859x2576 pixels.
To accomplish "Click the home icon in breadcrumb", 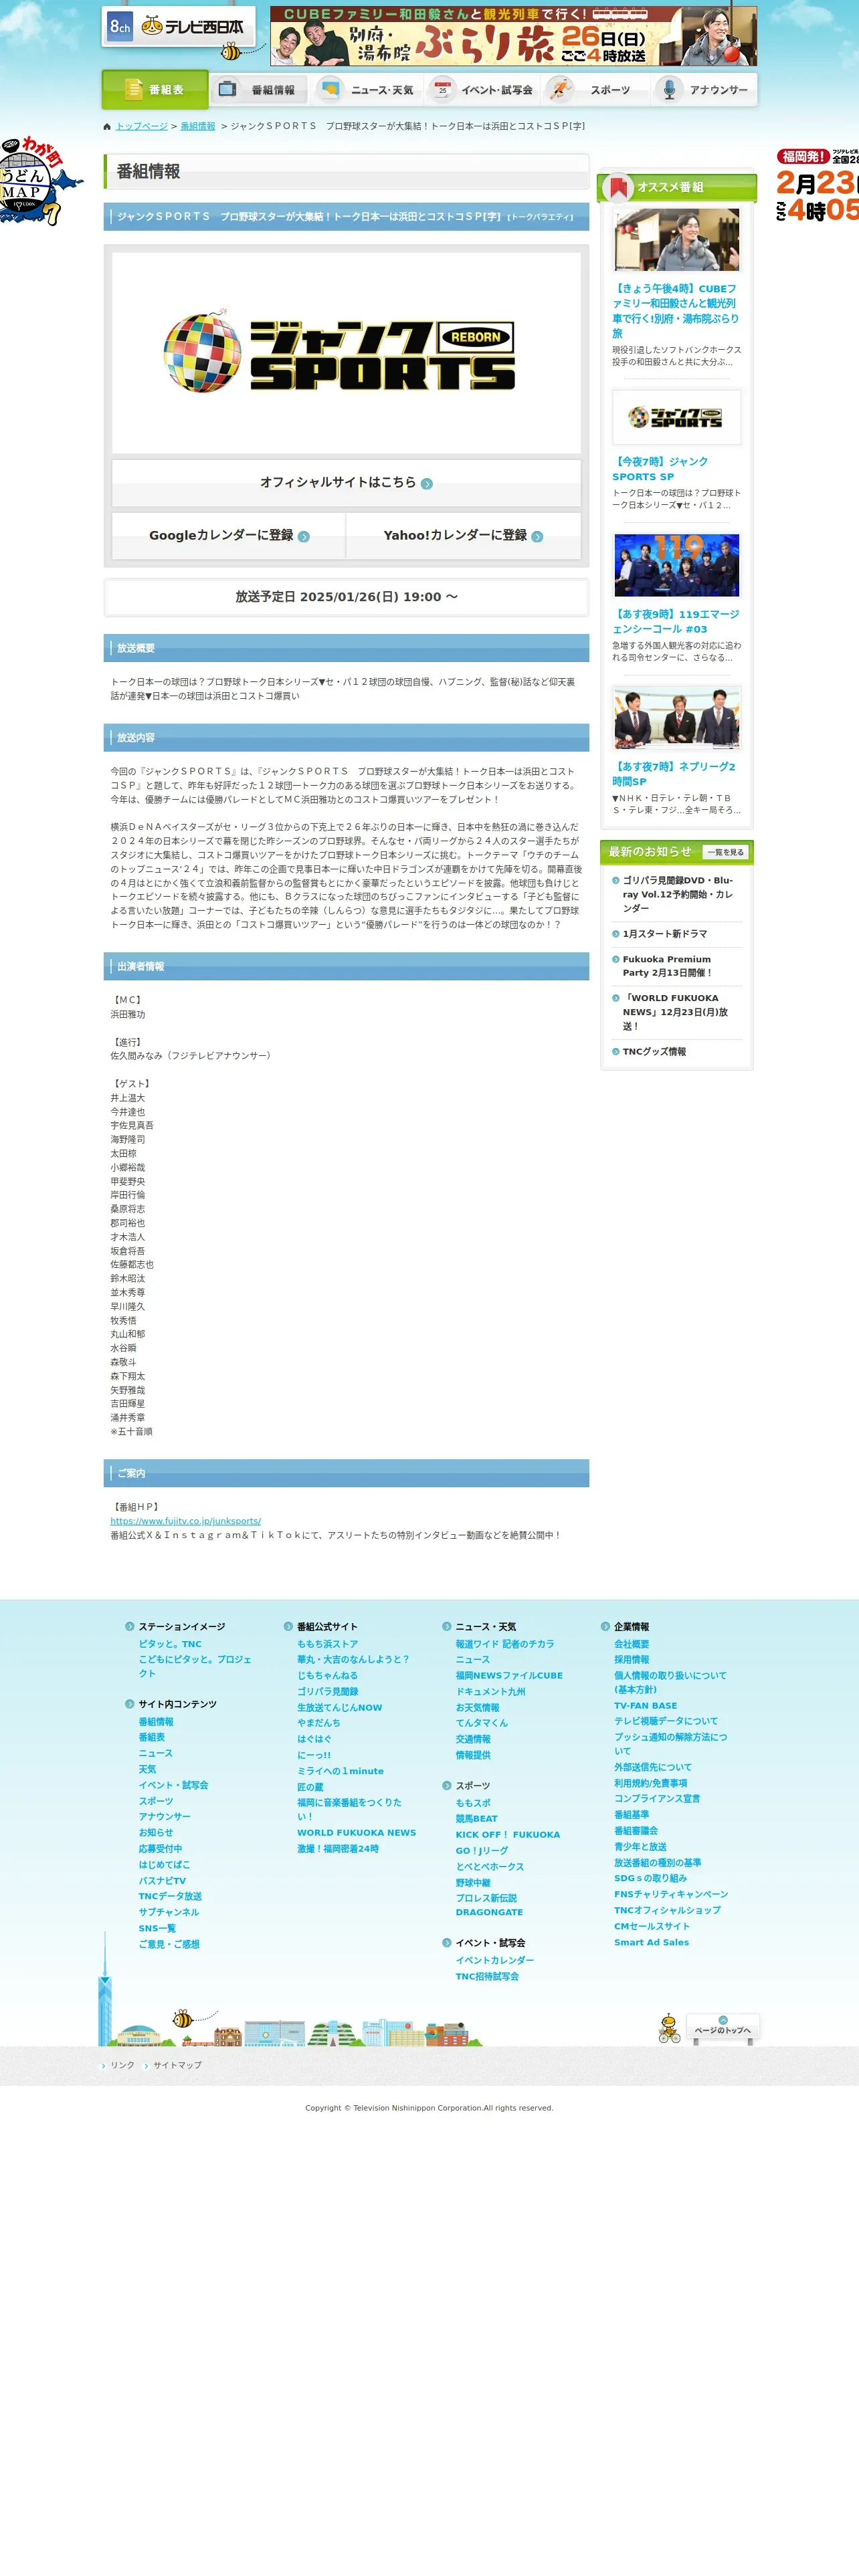I will (107, 127).
